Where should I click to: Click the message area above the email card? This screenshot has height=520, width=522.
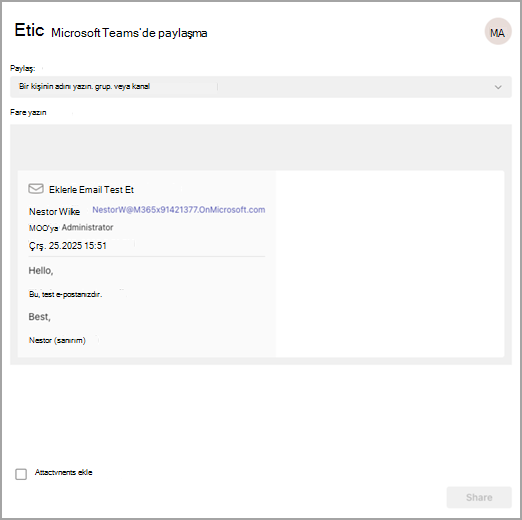click(x=261, y=147)
